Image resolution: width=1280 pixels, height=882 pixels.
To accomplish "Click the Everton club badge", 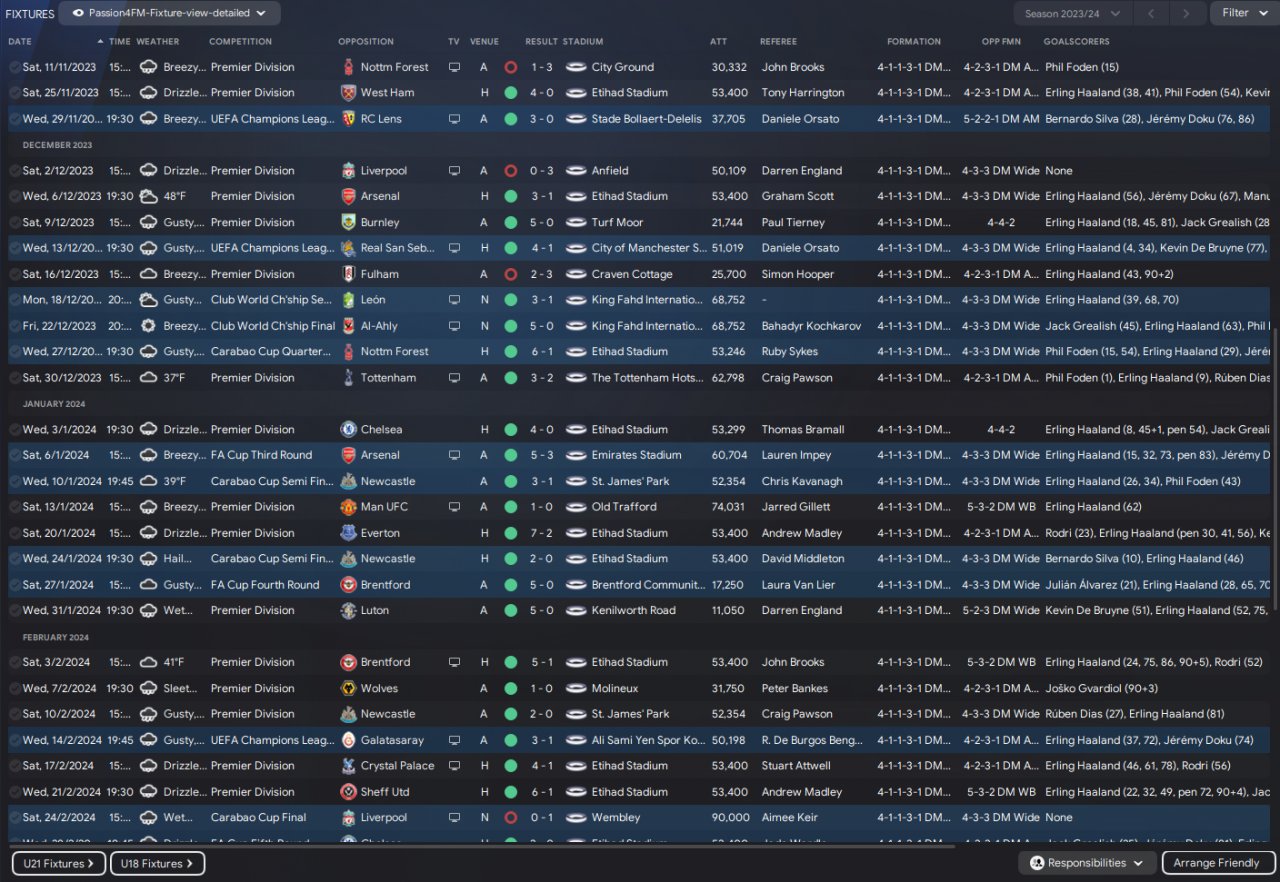I will tap(348, 533).
